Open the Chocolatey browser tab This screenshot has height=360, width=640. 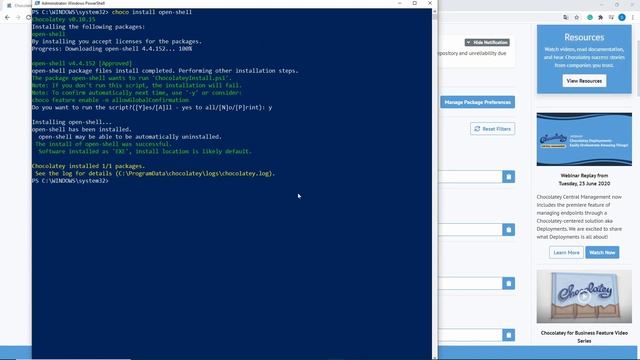click(18, 5)
